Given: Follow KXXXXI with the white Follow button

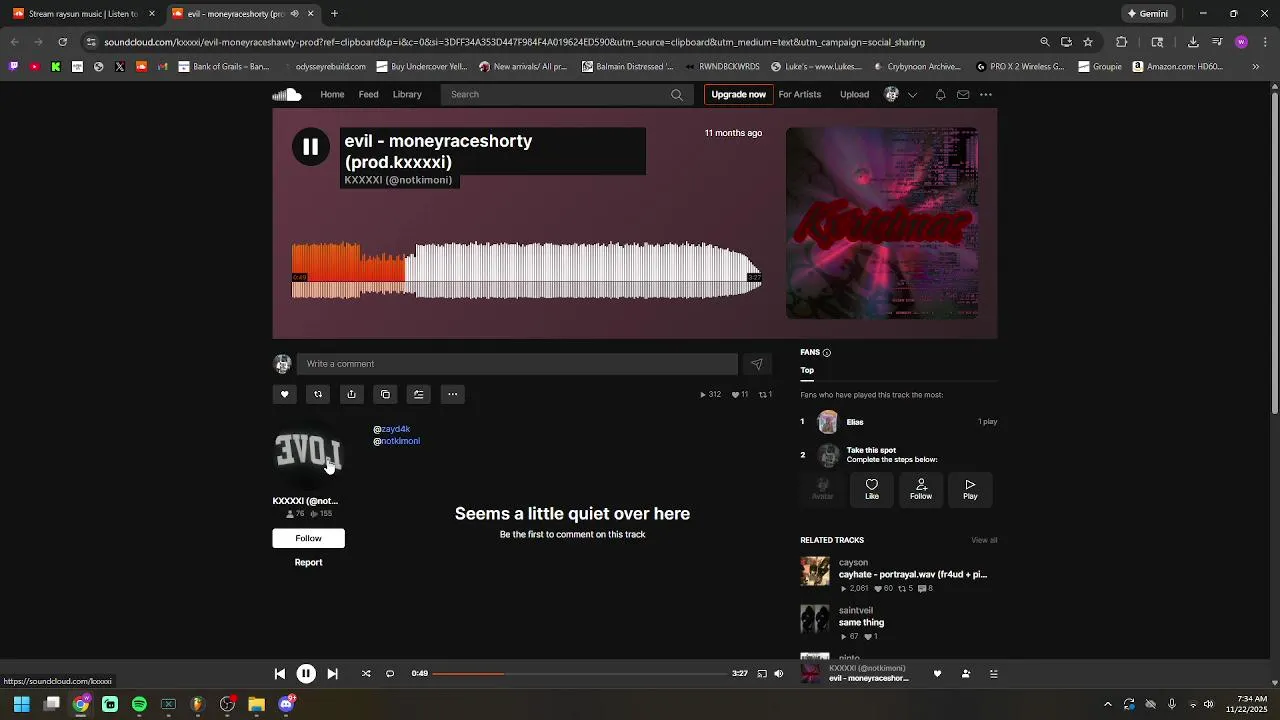Looking at the screenshot, I should click(308, 538).
